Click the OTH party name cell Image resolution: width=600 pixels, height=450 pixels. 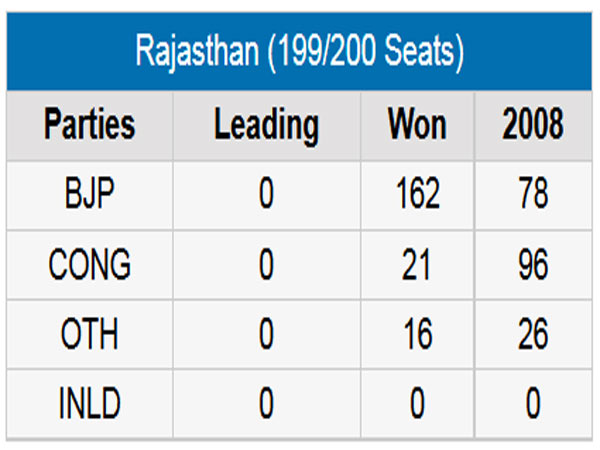click(x=90, y=334)
